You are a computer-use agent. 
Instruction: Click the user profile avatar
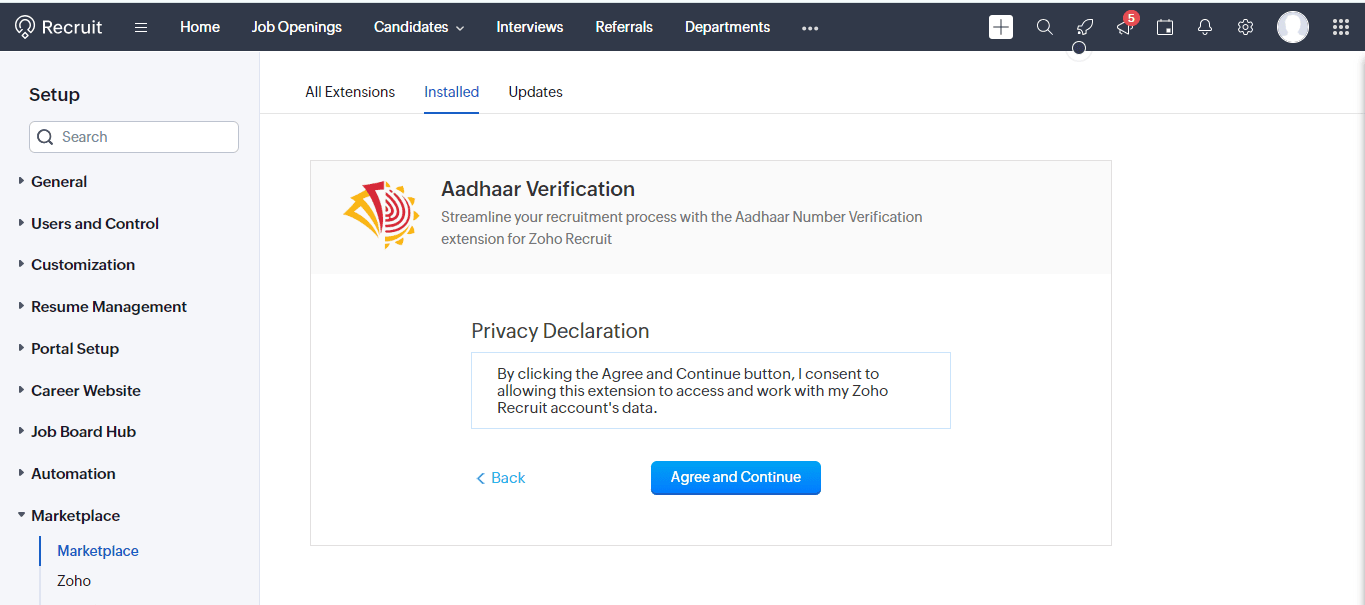click(1292, 27)
